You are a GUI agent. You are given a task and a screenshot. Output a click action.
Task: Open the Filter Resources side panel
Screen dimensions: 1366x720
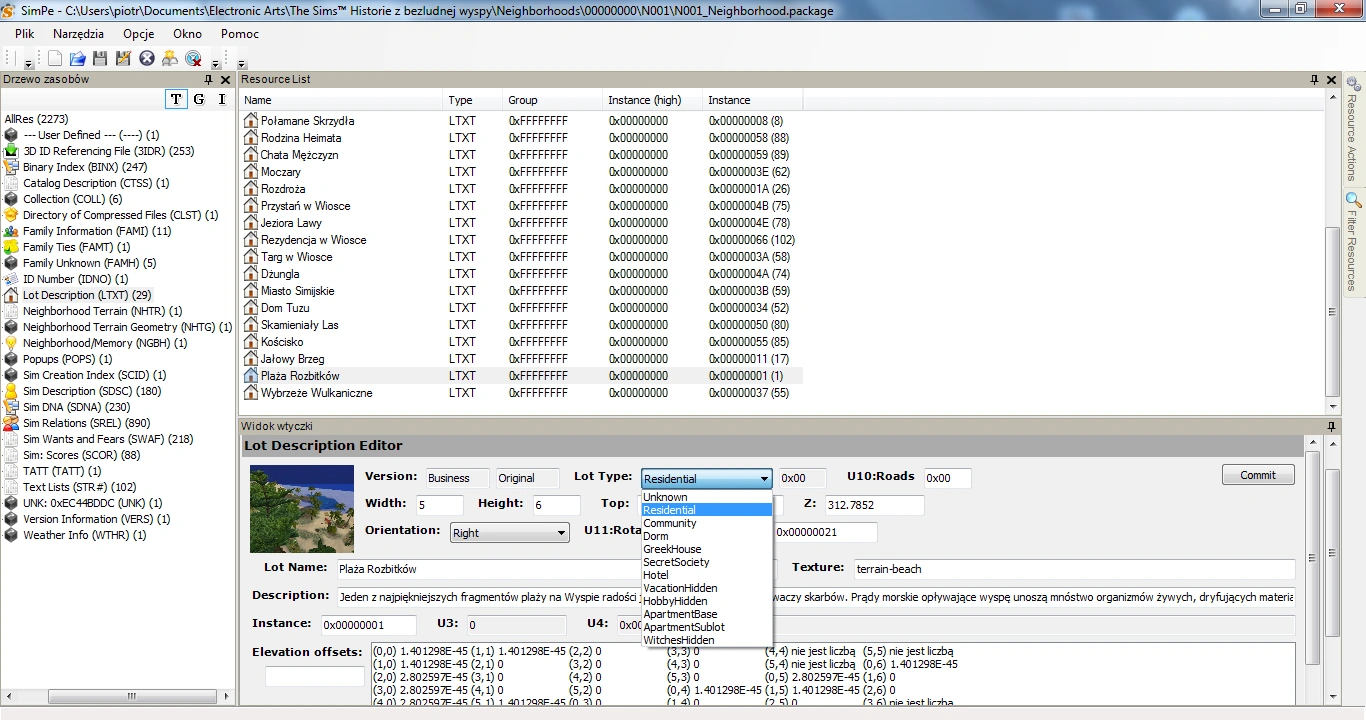(x=1353, y=241)
